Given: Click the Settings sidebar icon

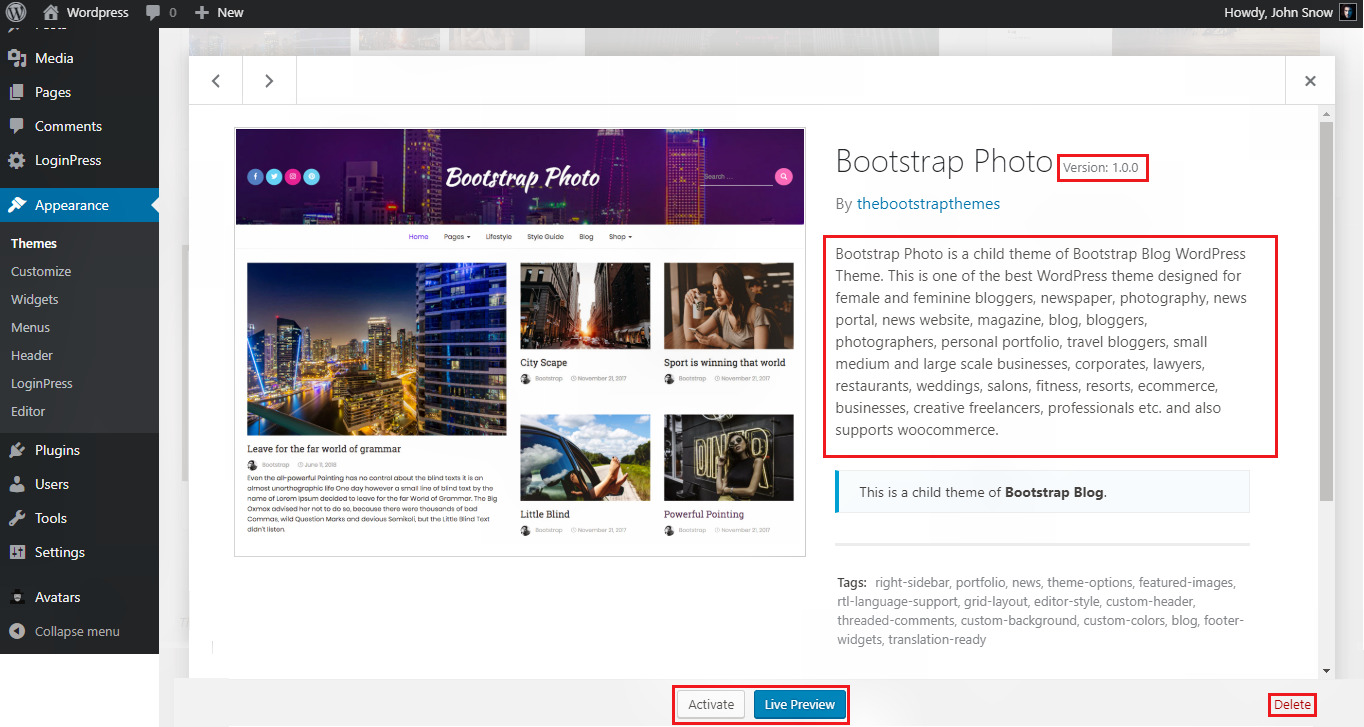Looking at the screenshot, I should coord(17,552).
